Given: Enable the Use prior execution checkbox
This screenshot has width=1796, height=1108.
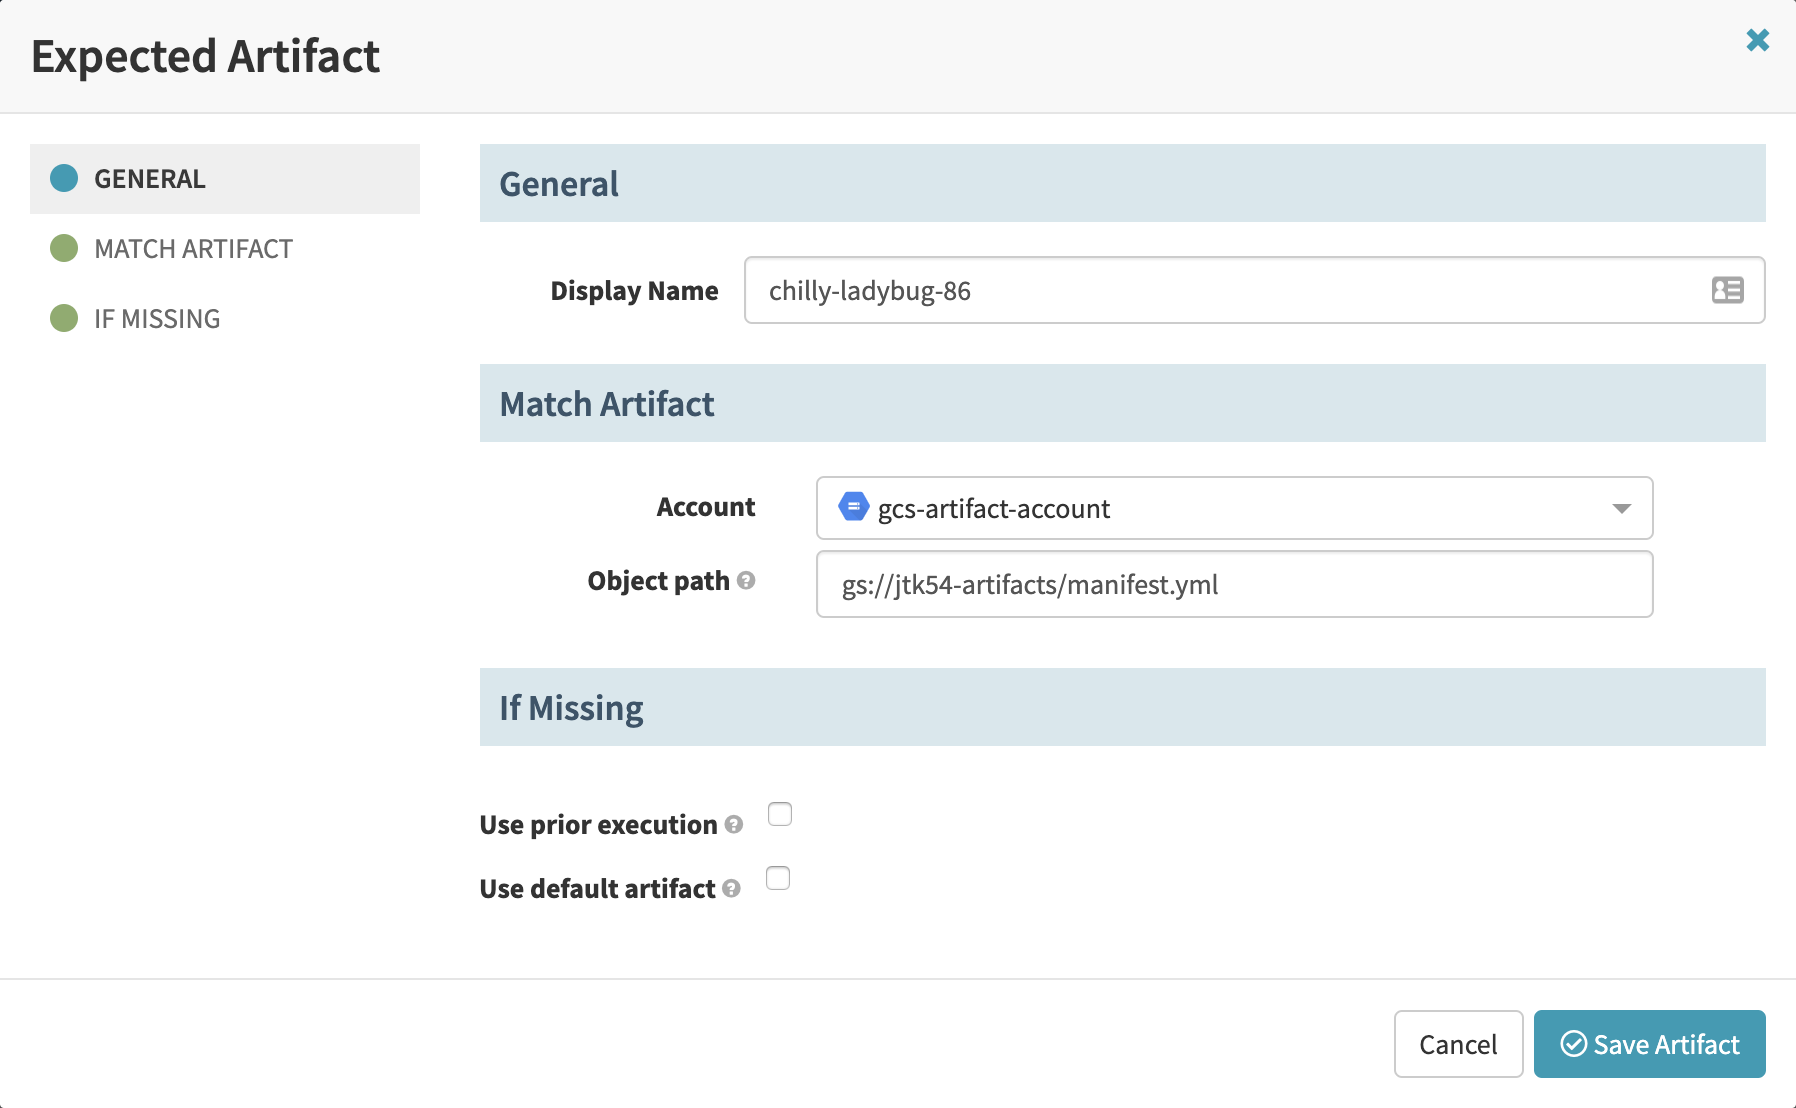Looking at the screenshot, I should (780, 814).
